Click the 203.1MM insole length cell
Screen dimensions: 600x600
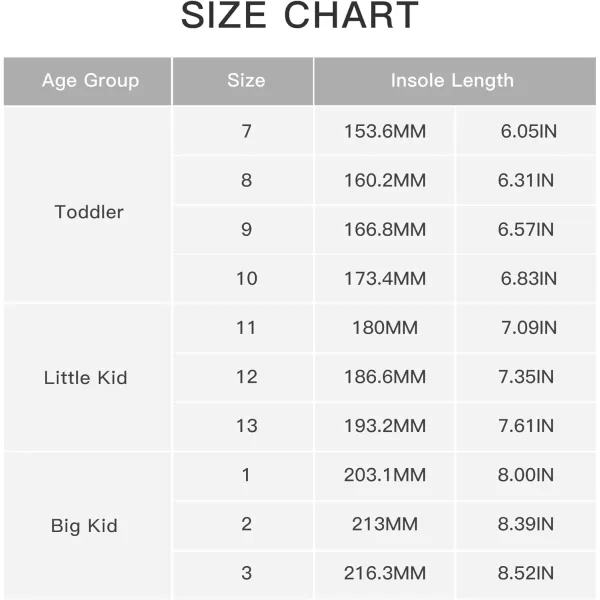point(385,475)
